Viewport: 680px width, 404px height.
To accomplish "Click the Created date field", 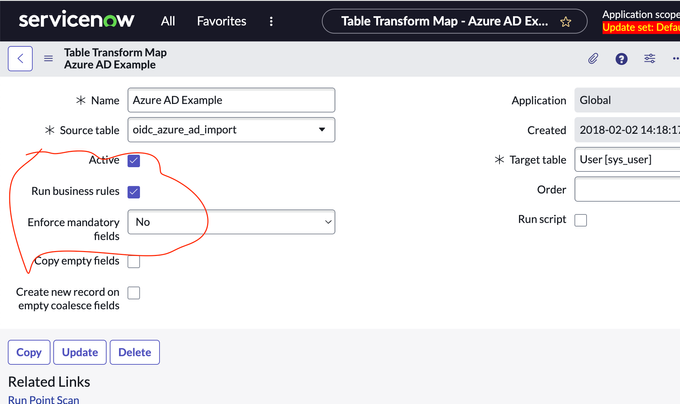I will pyautogui.click(x=627, y=130).
